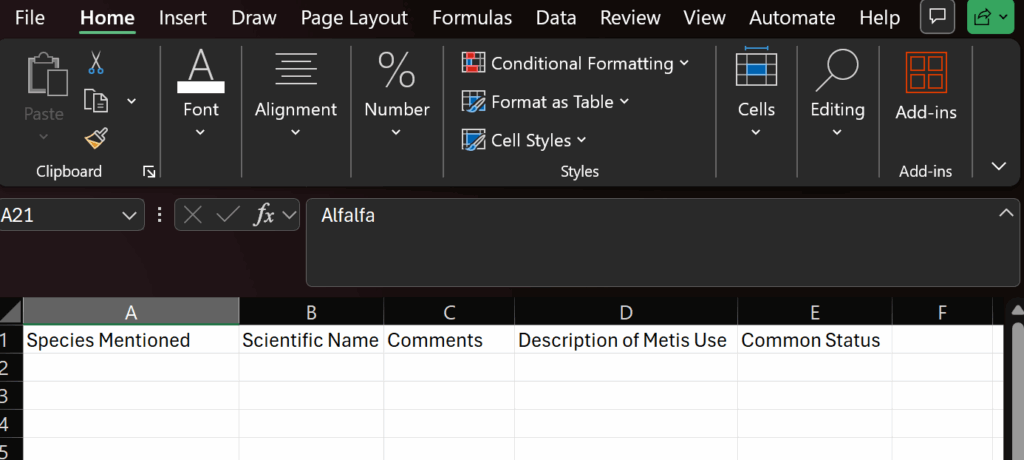Click the Copy icon in Clipboard
The width and height of the screenshot is (1024, 460).
(x=96, y=101)
